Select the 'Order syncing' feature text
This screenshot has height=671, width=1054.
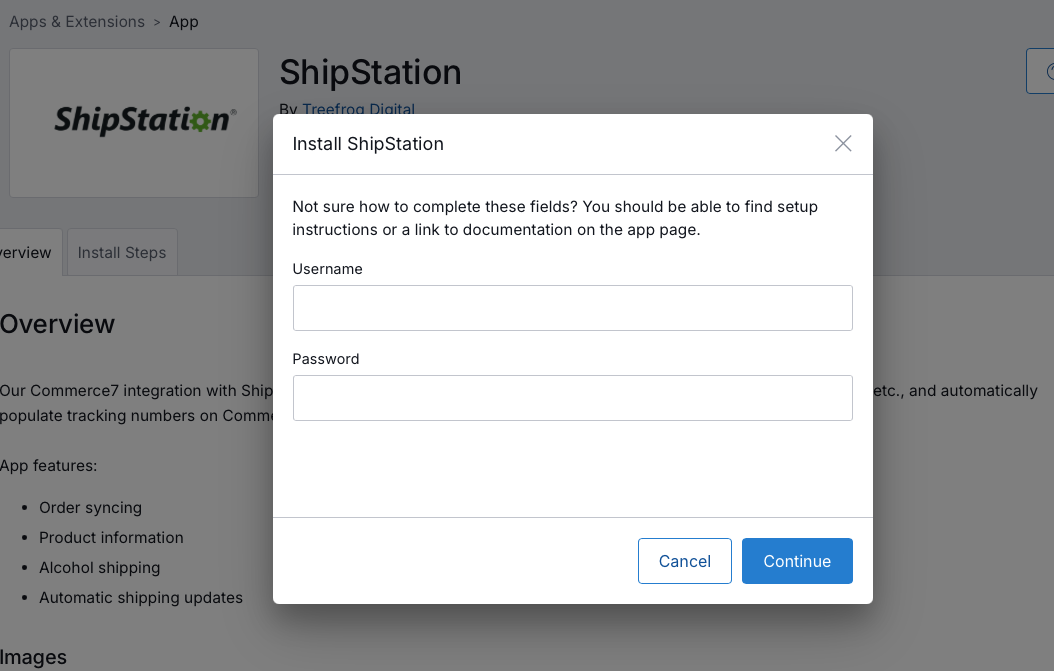(90, 508)
